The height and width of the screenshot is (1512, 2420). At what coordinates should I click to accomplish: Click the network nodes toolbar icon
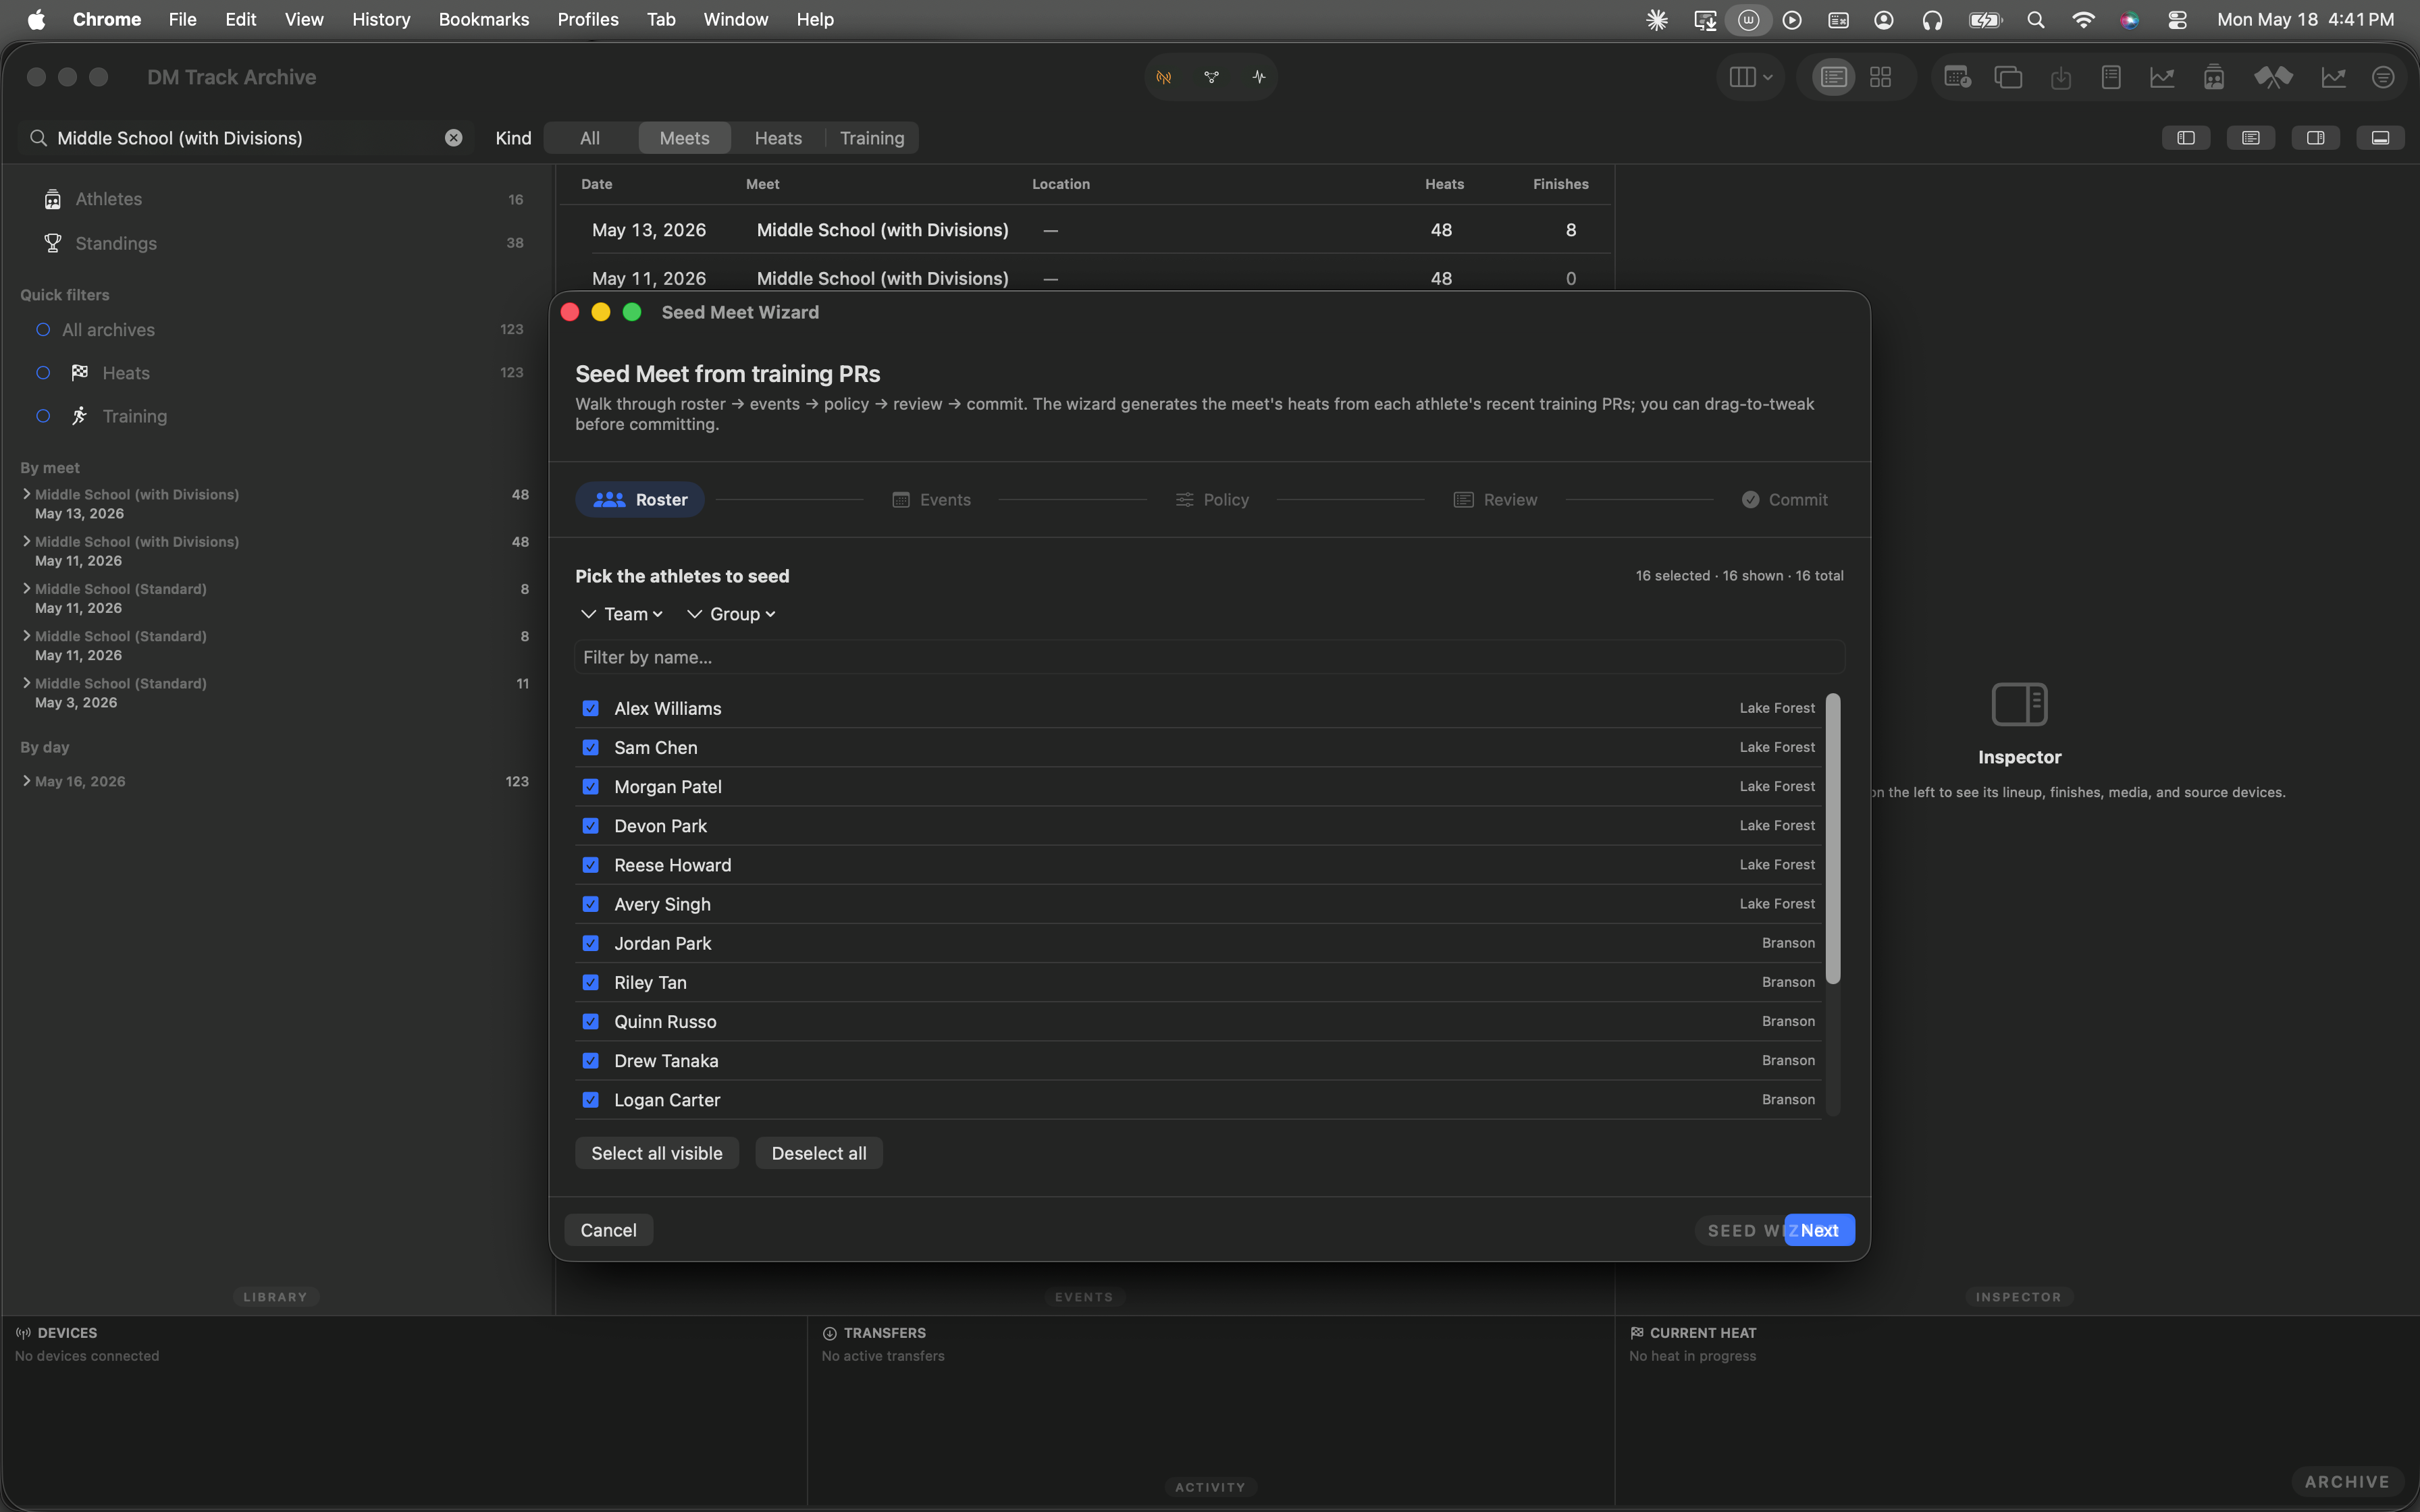[x=1211, y=77]
